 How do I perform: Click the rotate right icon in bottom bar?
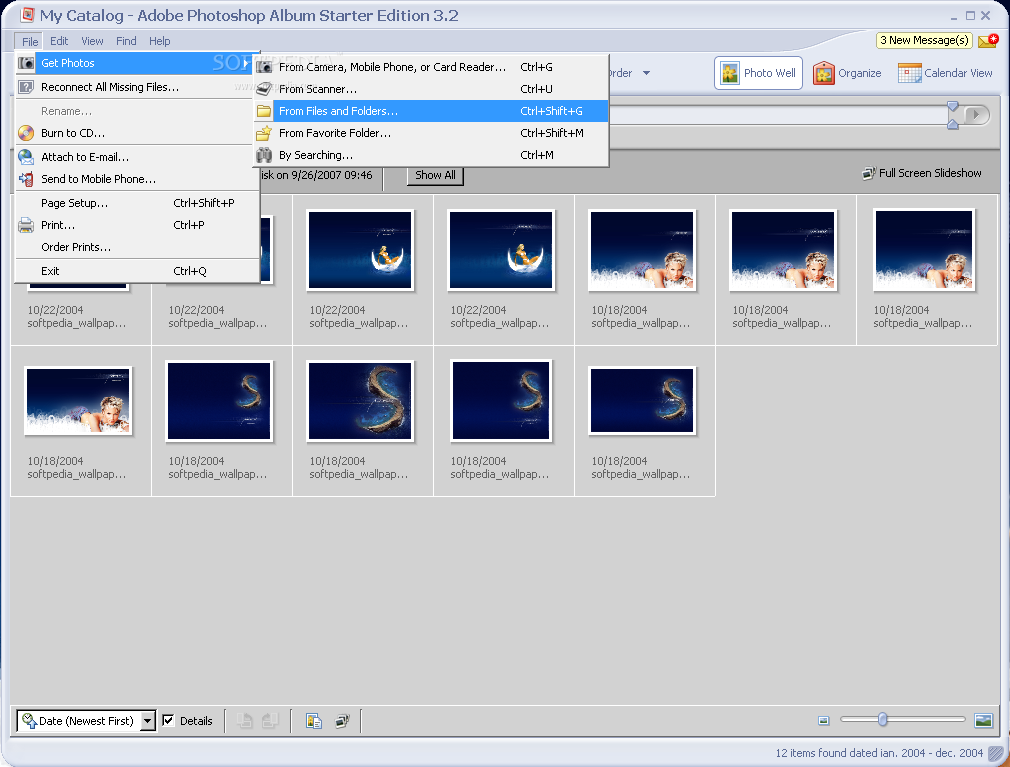tap(270, 721)
